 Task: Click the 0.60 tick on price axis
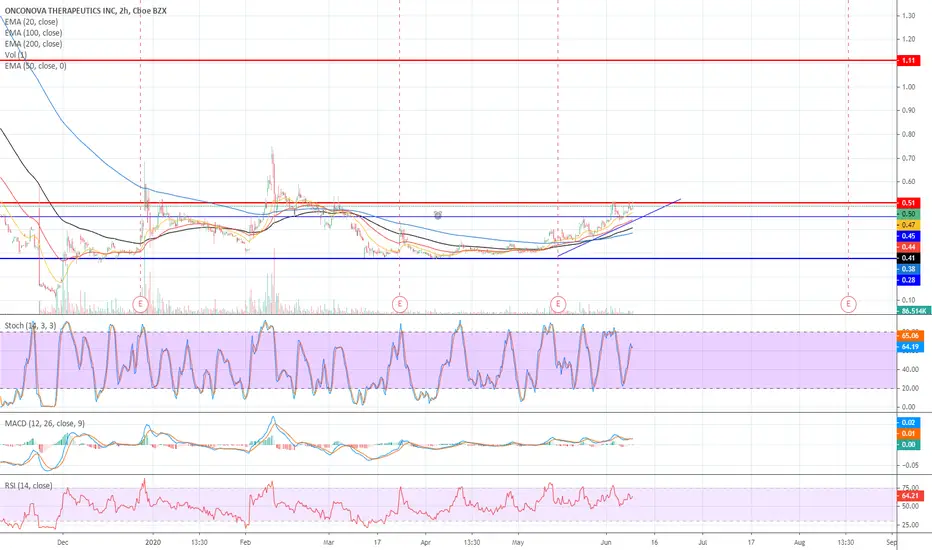(x=908, y=182)
